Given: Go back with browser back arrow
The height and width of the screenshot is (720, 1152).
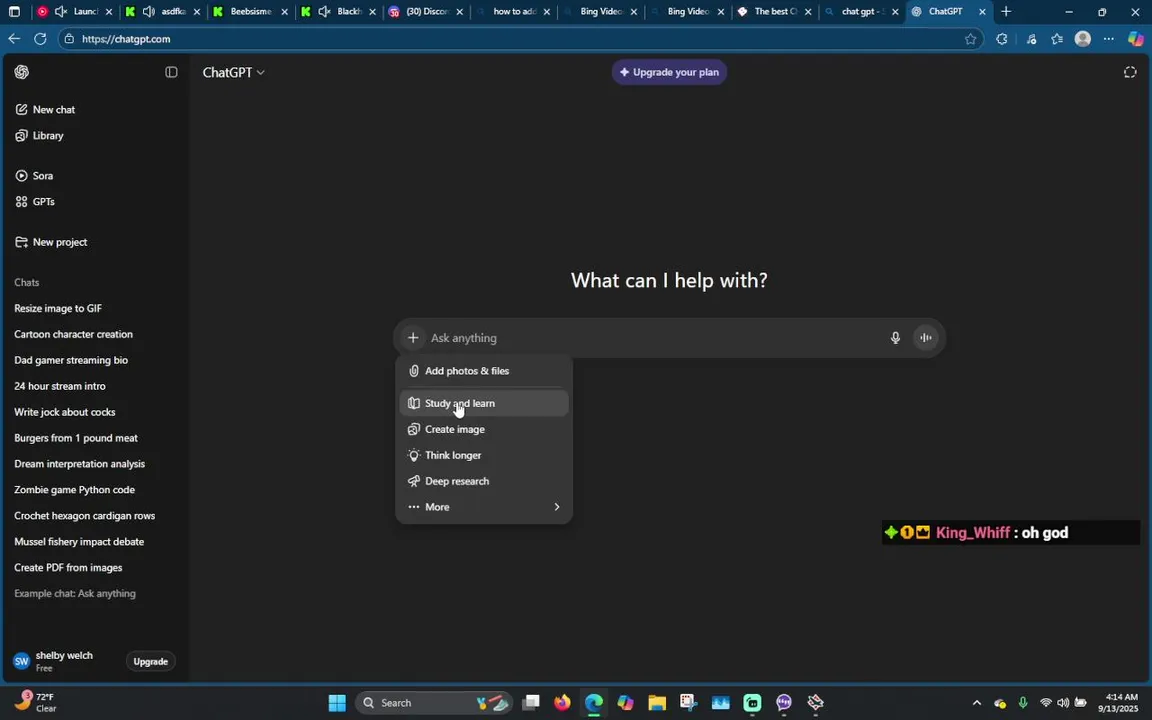Looking at the screenshot, I should pos(14,39).
